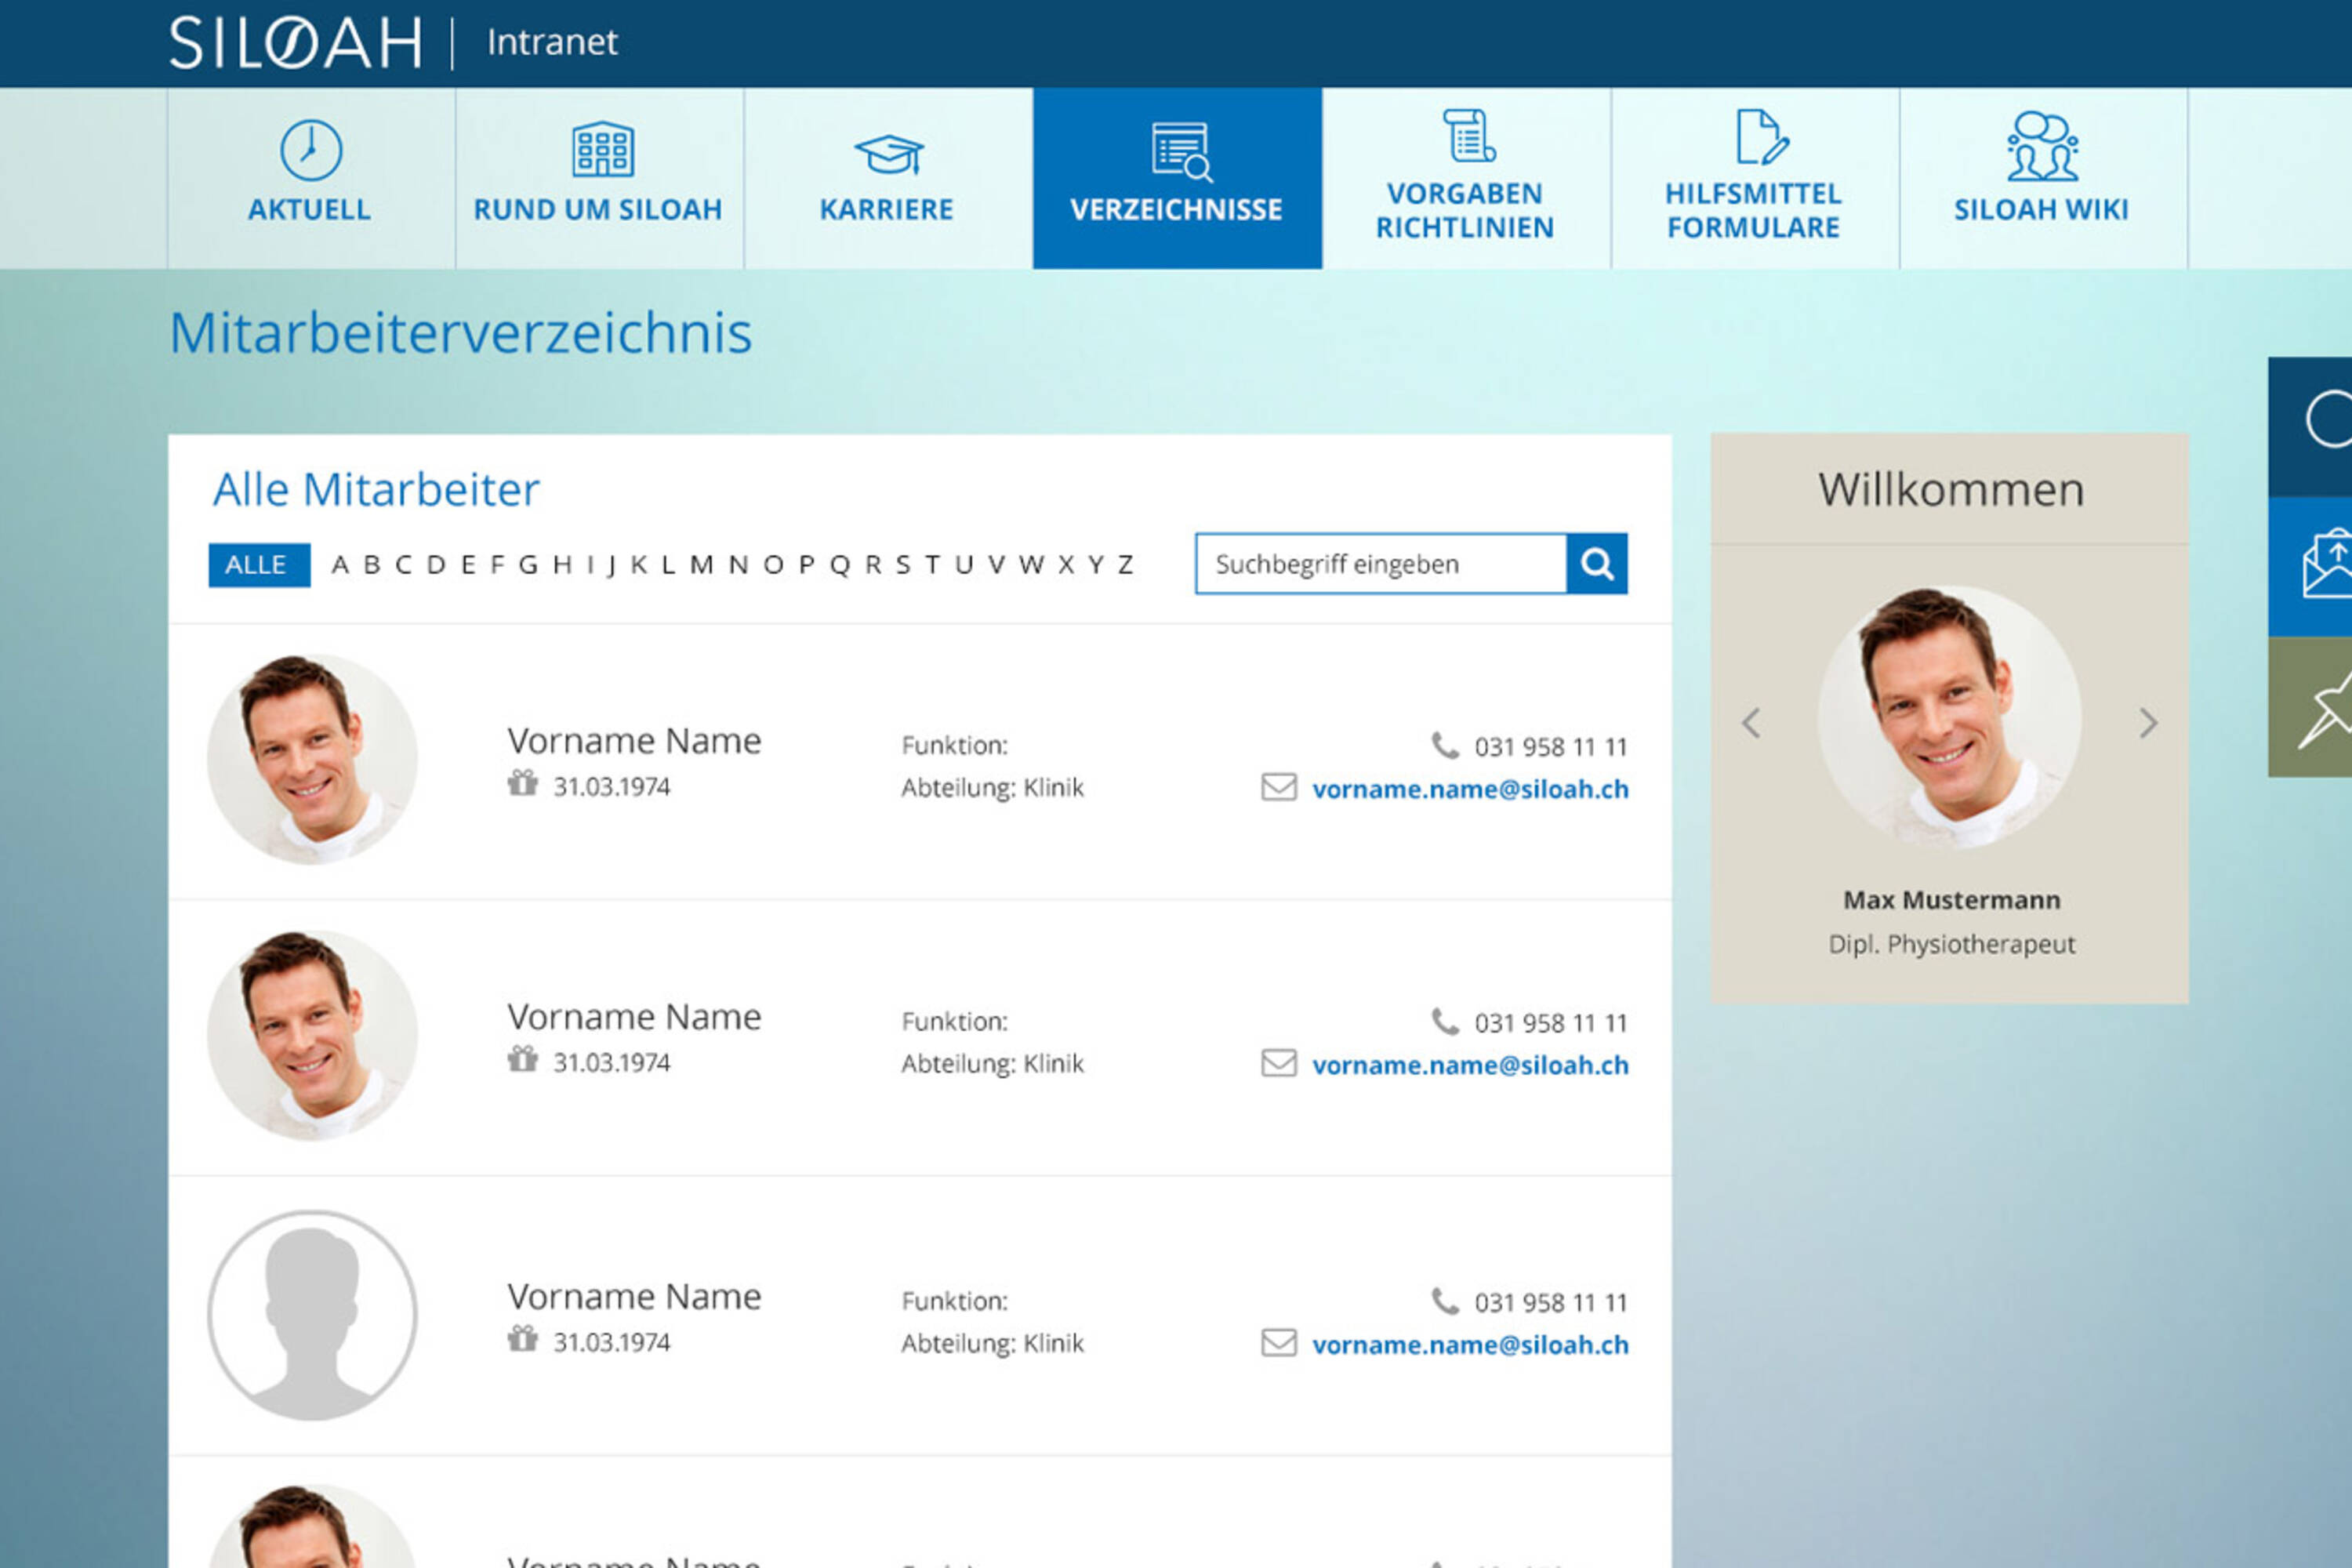Filter employees by letter U
The height and width of the screenshot is (1568, 2352).
click(x=964, y=565)
